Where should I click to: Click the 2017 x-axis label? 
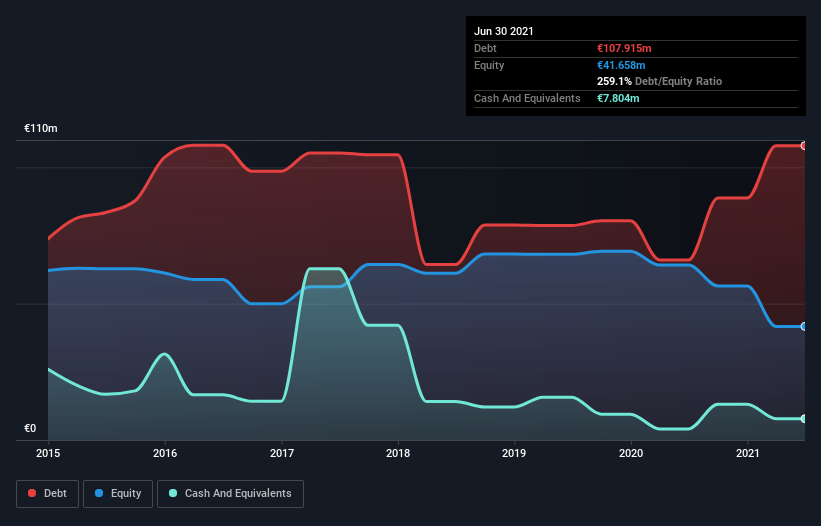tap(282, 453)
